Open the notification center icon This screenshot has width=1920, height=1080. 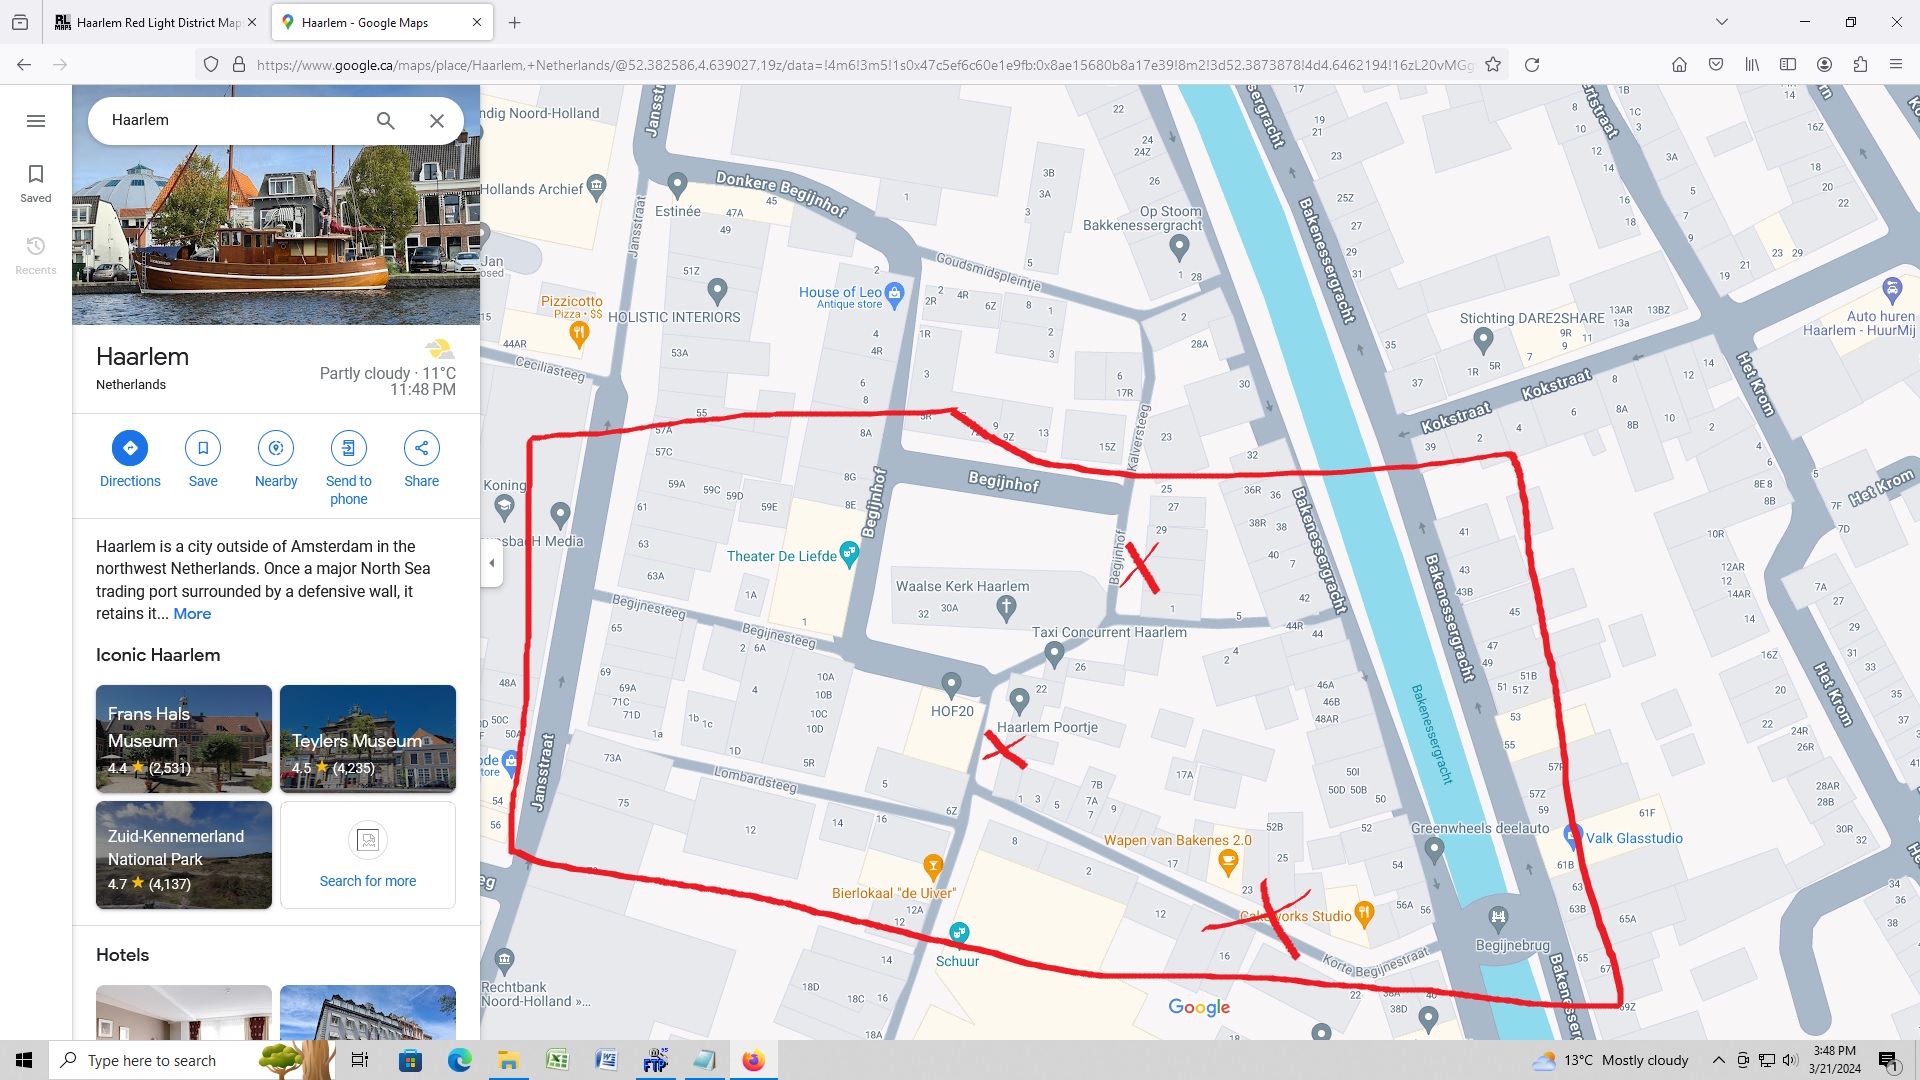(1888, 1060)
